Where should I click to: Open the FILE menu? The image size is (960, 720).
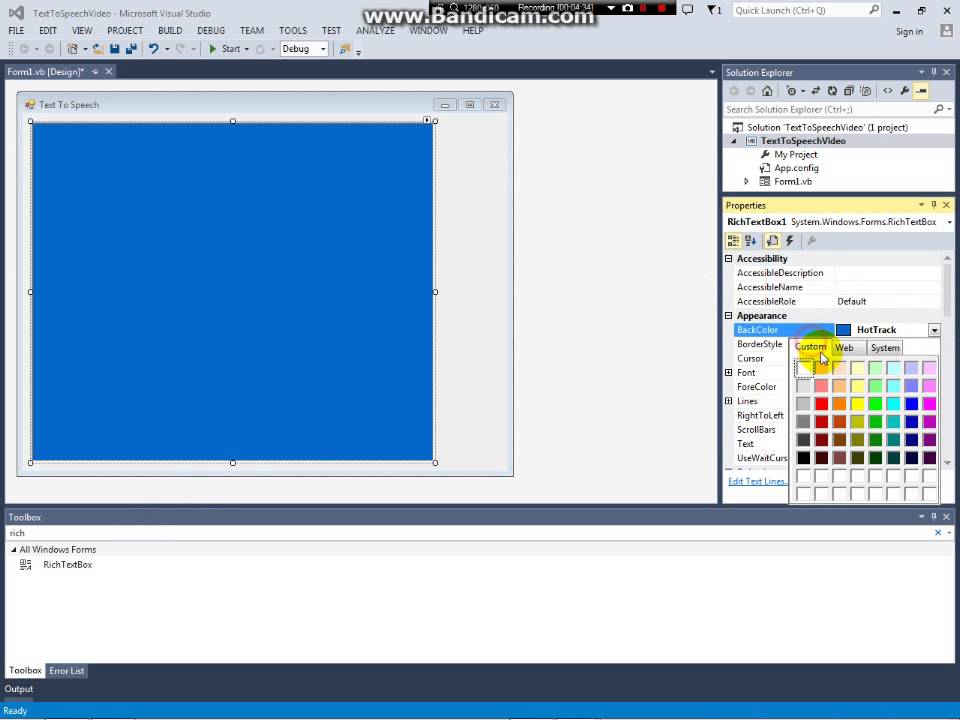17,31
